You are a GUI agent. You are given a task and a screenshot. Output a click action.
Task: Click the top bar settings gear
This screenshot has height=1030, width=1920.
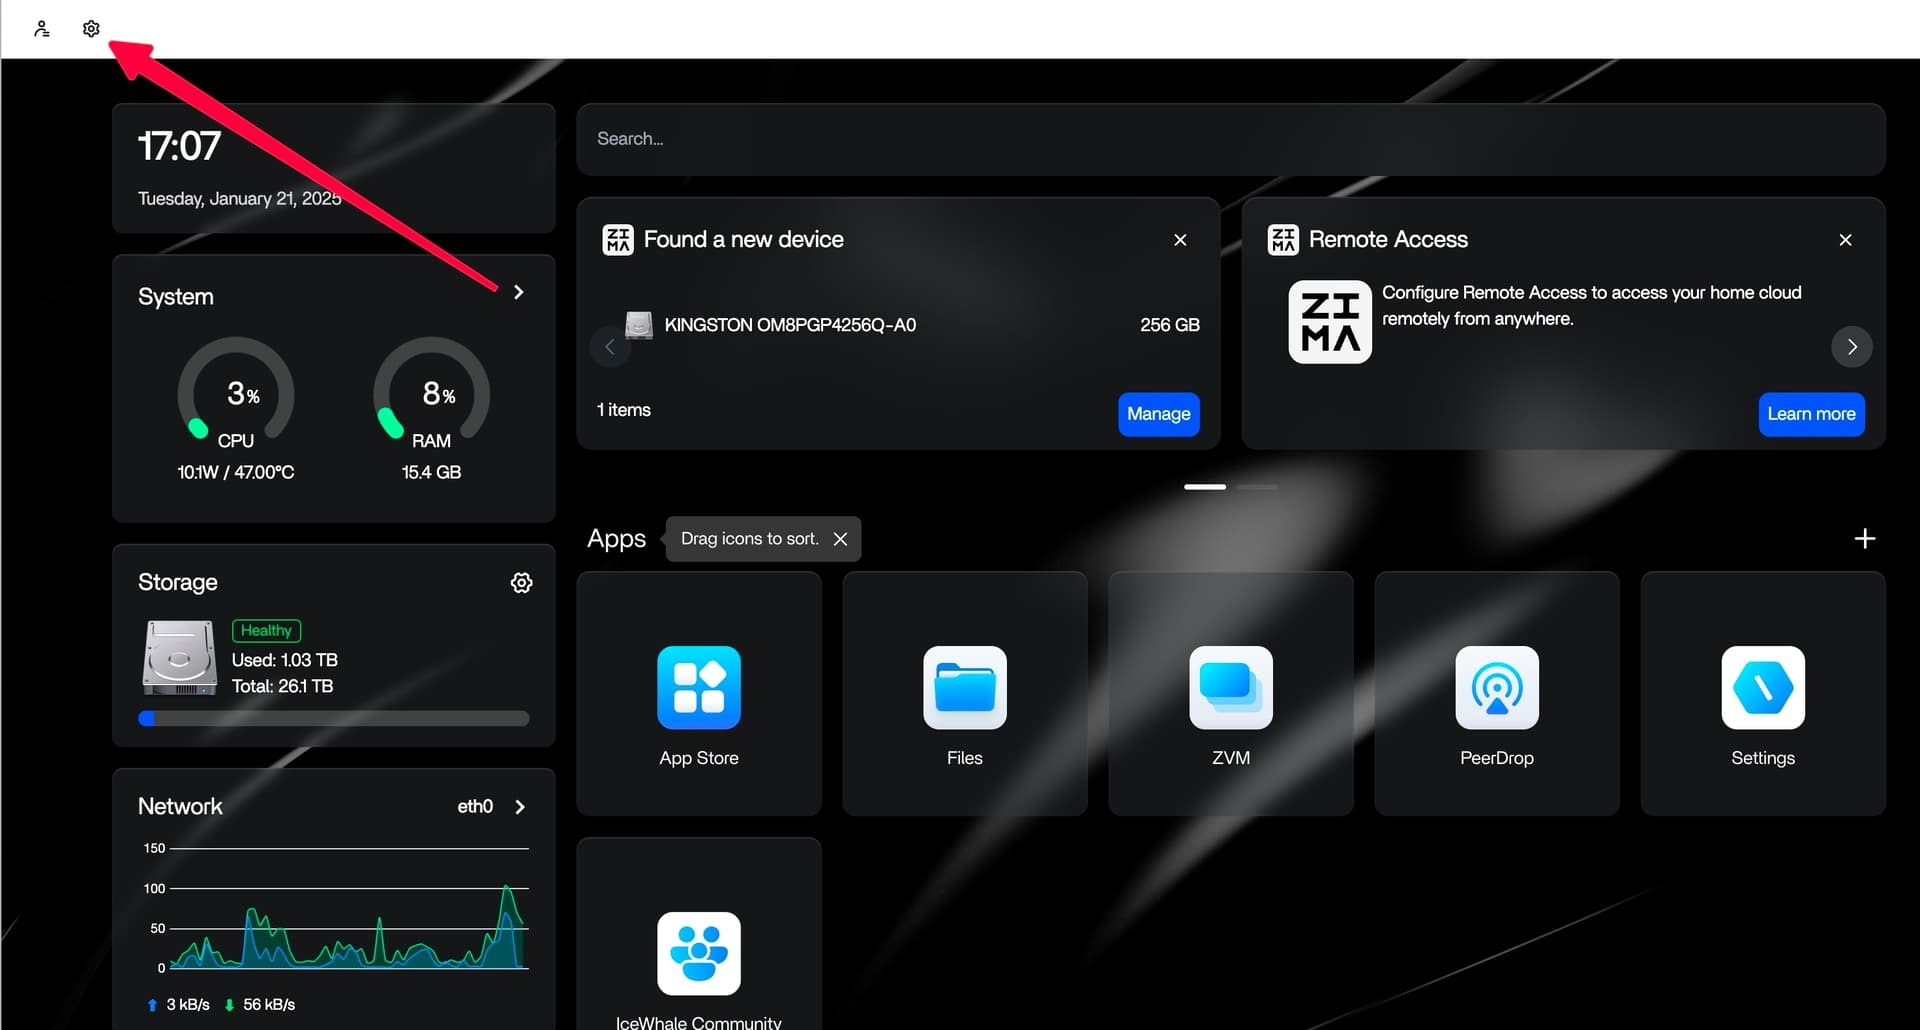click(x=91, y=29)
